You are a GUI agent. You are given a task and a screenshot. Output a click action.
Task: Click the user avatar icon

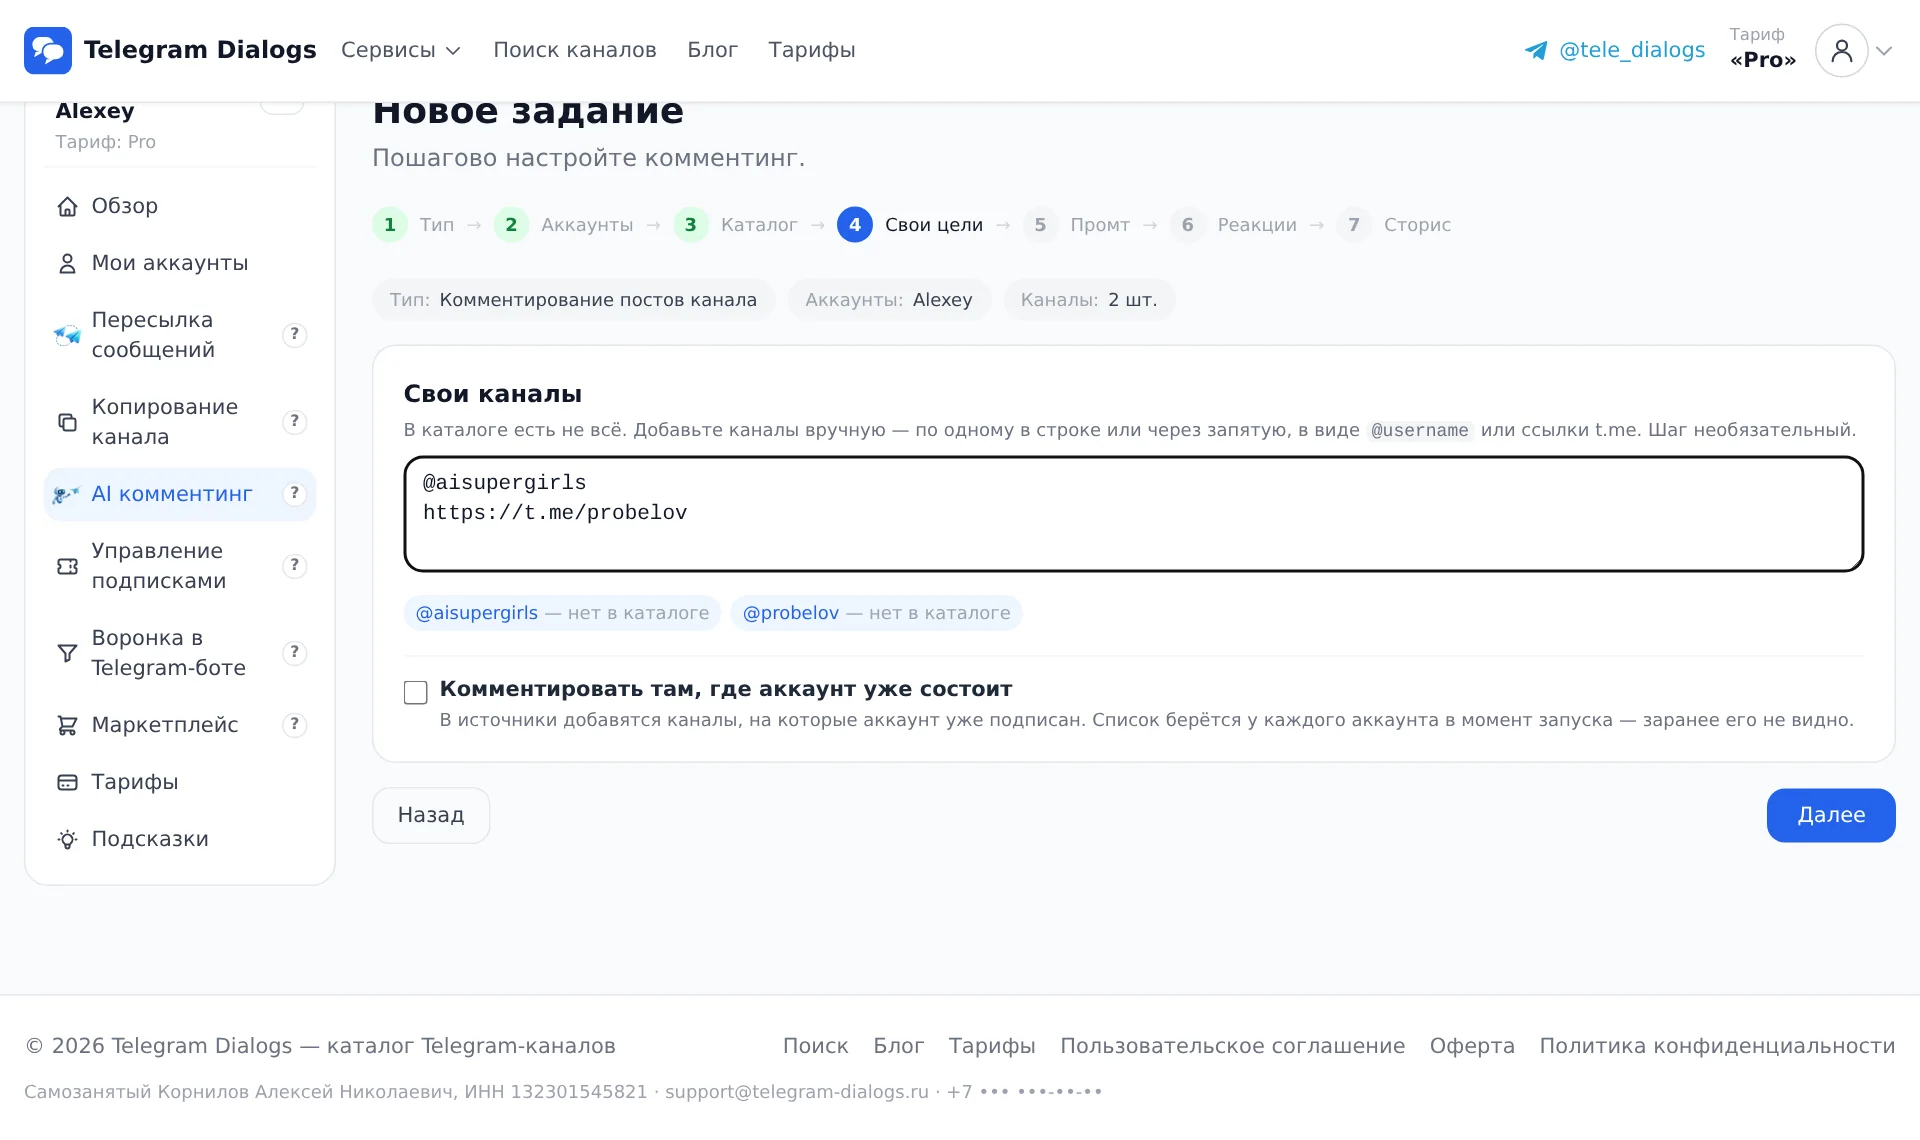[x=1842, y=50]
